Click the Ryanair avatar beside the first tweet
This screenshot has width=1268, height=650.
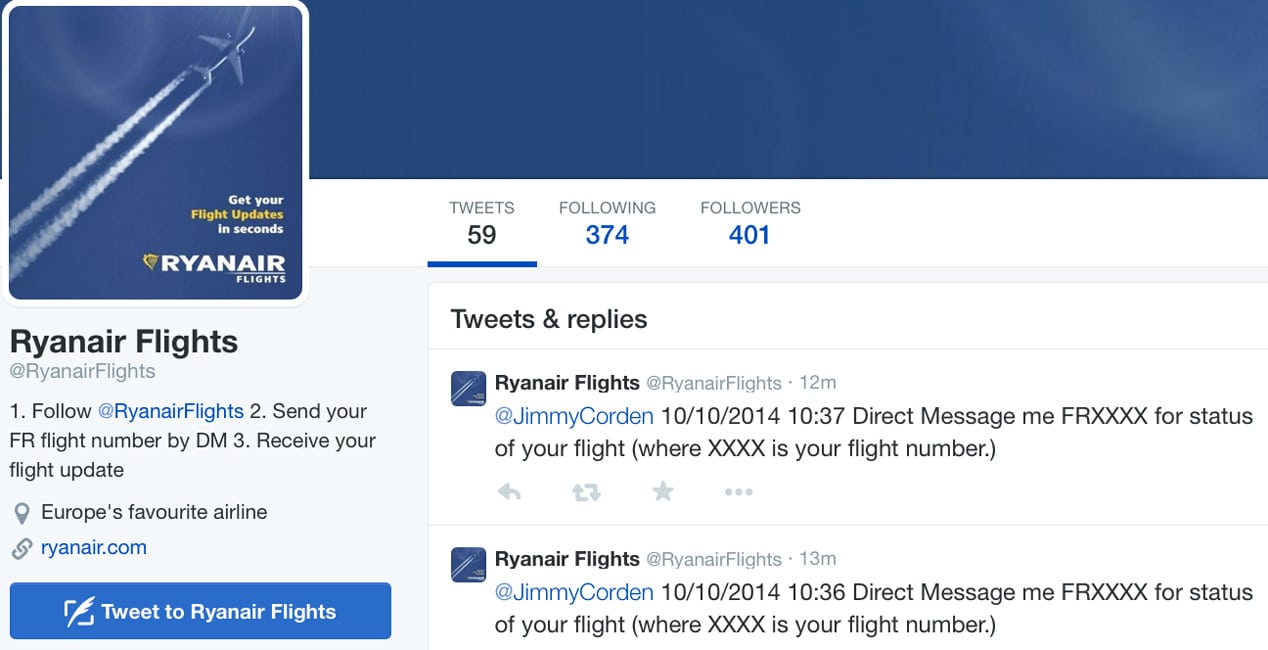coord(466,389)
